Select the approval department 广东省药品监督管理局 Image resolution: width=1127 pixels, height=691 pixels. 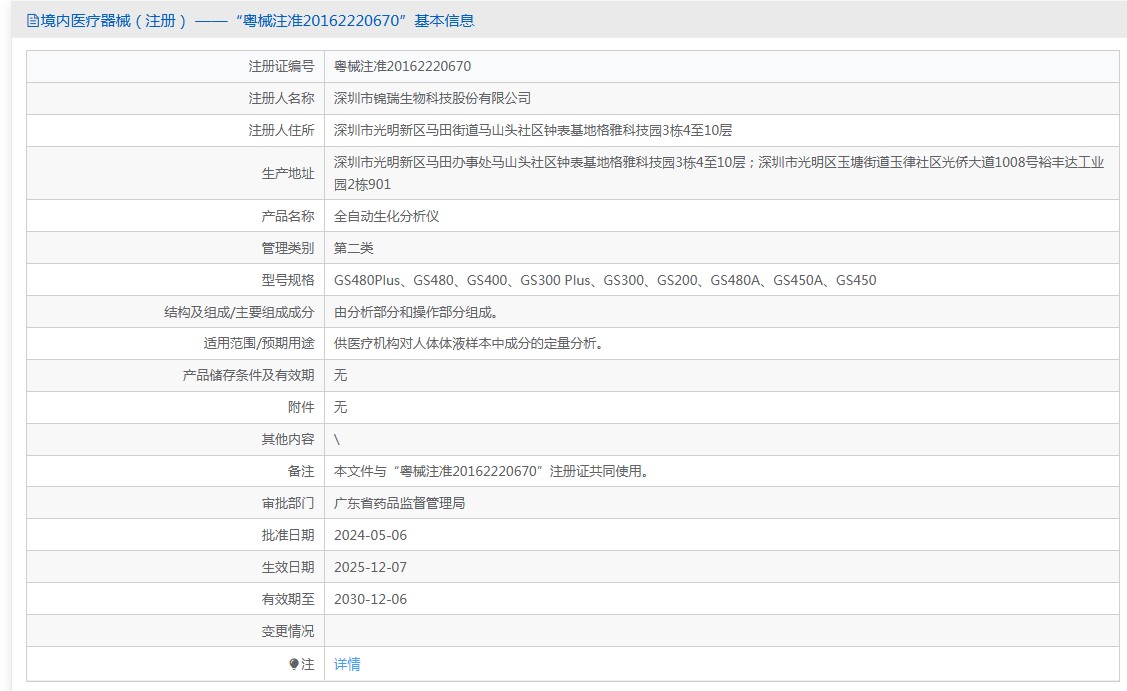tap(399, 503)
